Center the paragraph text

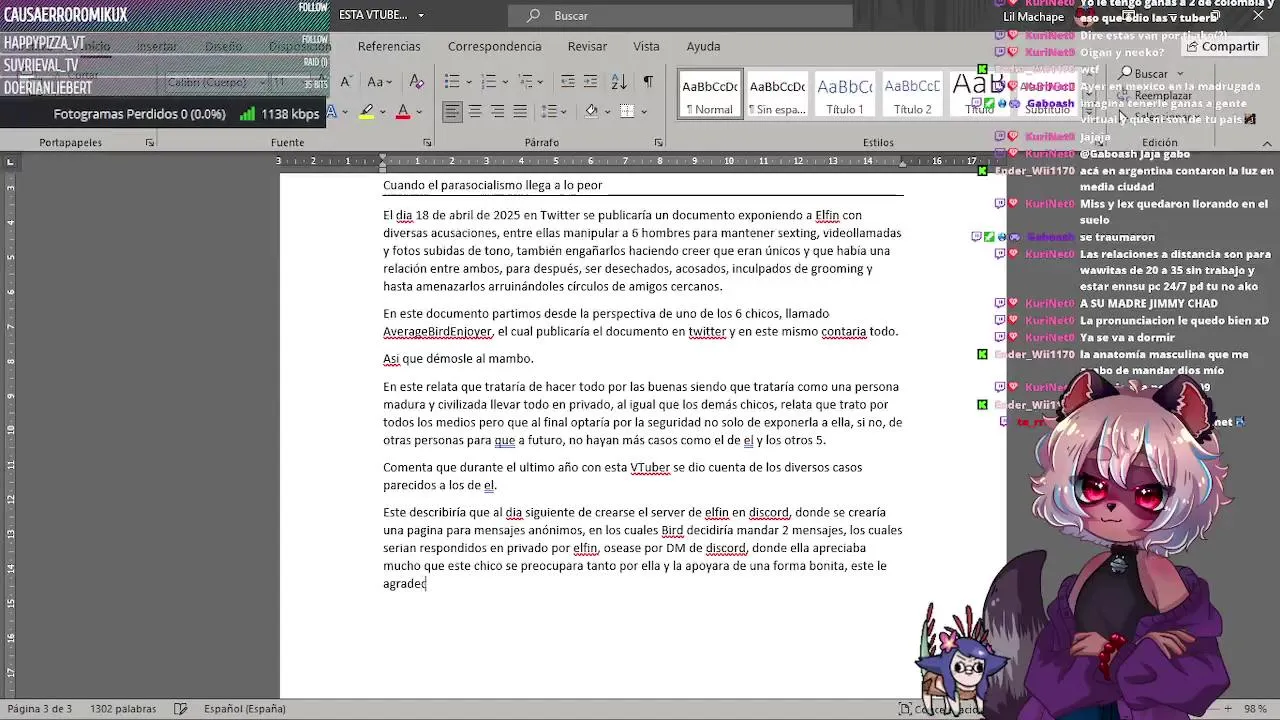tap(475, 111)
